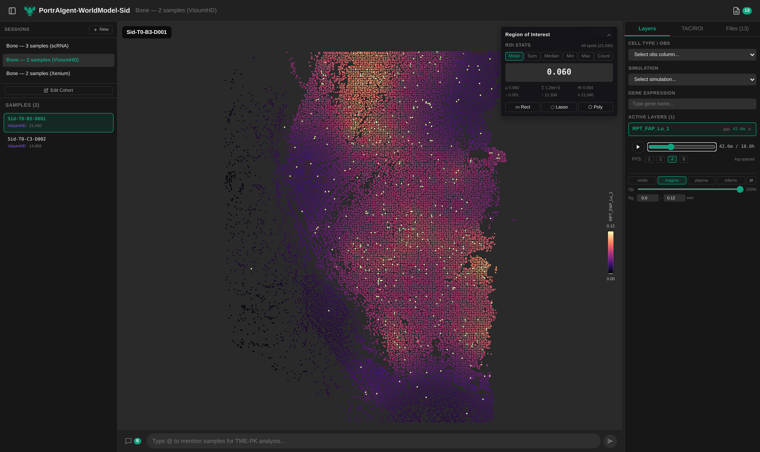Switch to the Files (13) tab
Screen dimensions: 760x452
coord(737,29)
